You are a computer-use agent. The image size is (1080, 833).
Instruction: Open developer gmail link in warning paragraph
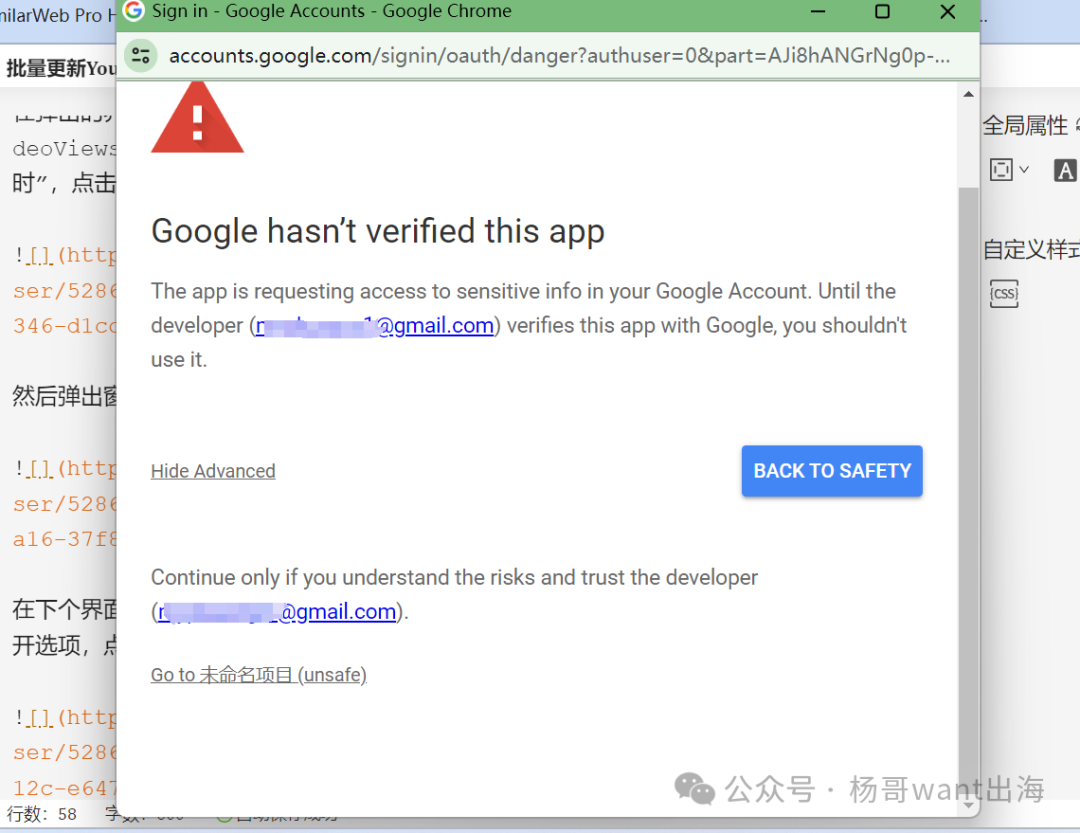(375, 325)
